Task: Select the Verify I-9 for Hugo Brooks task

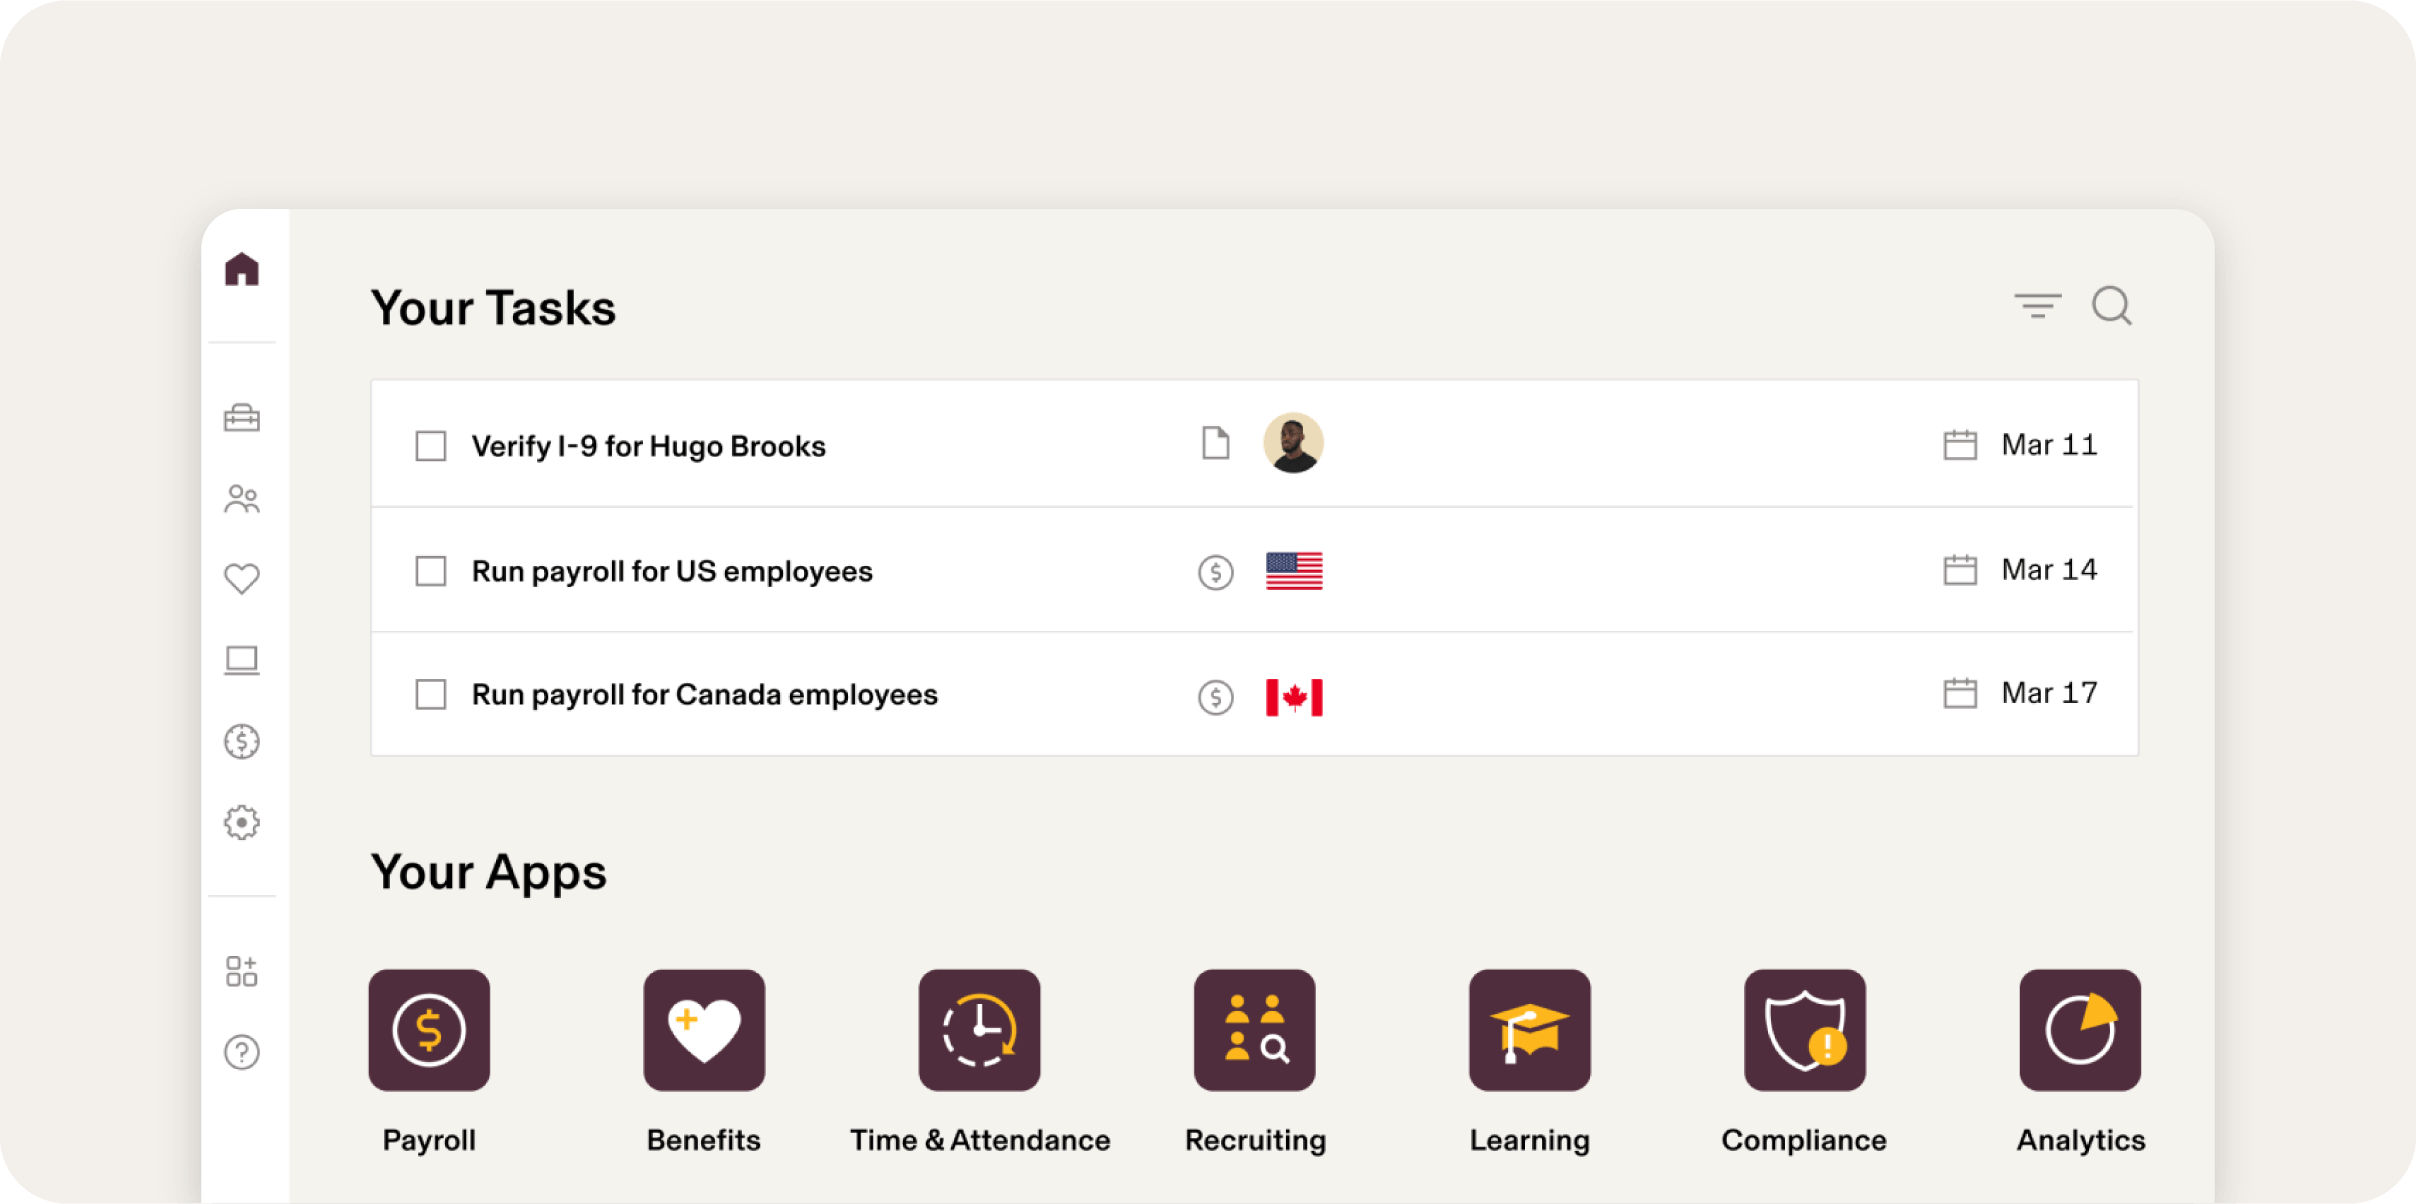Action: click(648, 446)
